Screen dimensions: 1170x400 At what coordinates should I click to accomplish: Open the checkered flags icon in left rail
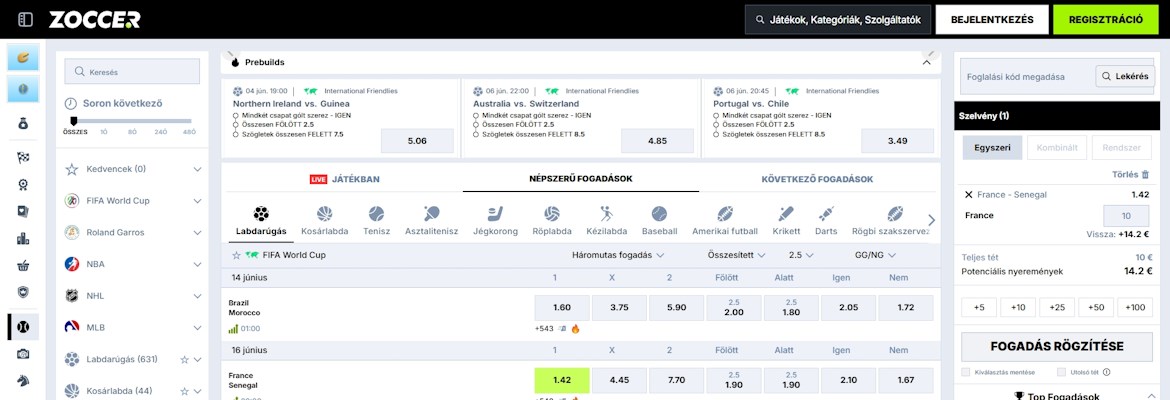[x=23, y=157]
